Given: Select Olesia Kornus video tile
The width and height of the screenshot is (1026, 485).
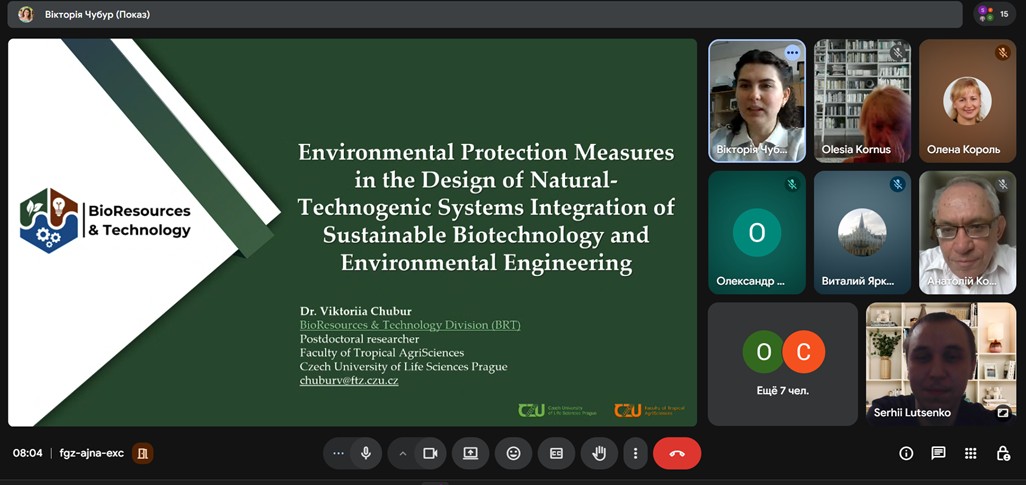Looking at the screenshot, I should [861, 100].
